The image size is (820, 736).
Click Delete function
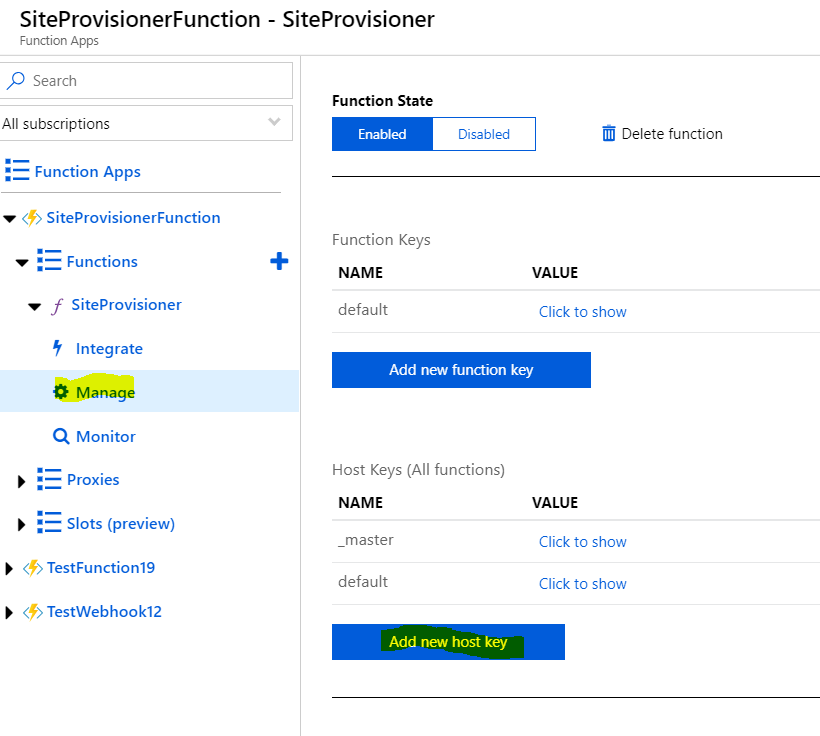pyautogui.click(x=672, y=134)
